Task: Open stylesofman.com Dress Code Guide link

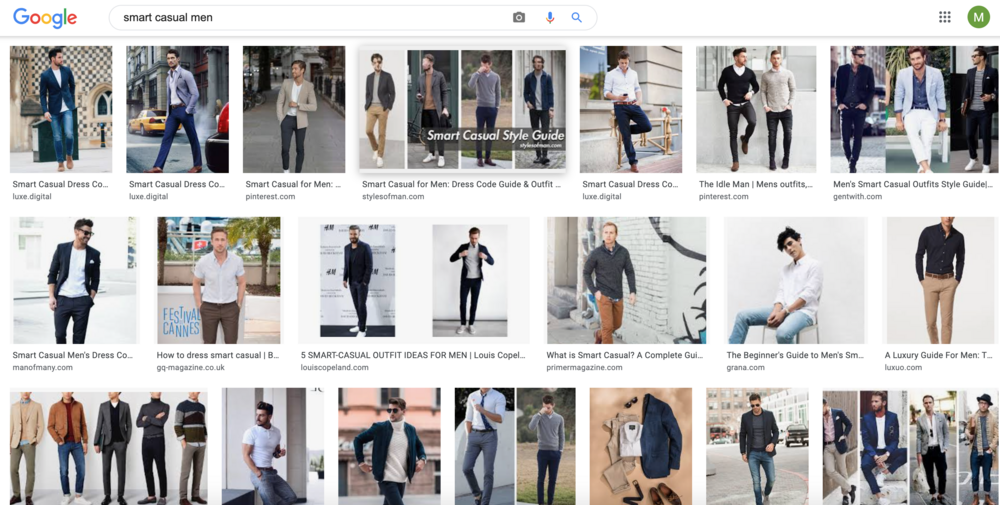Action: click(x=462, y=184)
